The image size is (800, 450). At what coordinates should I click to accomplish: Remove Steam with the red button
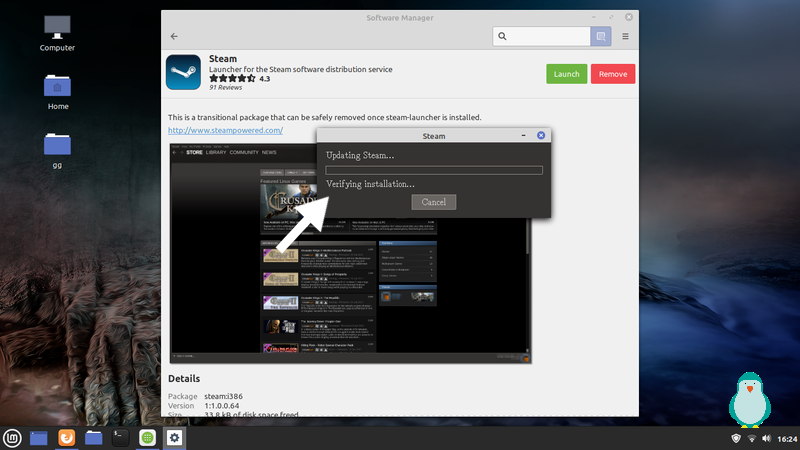[x=613, y=74]
